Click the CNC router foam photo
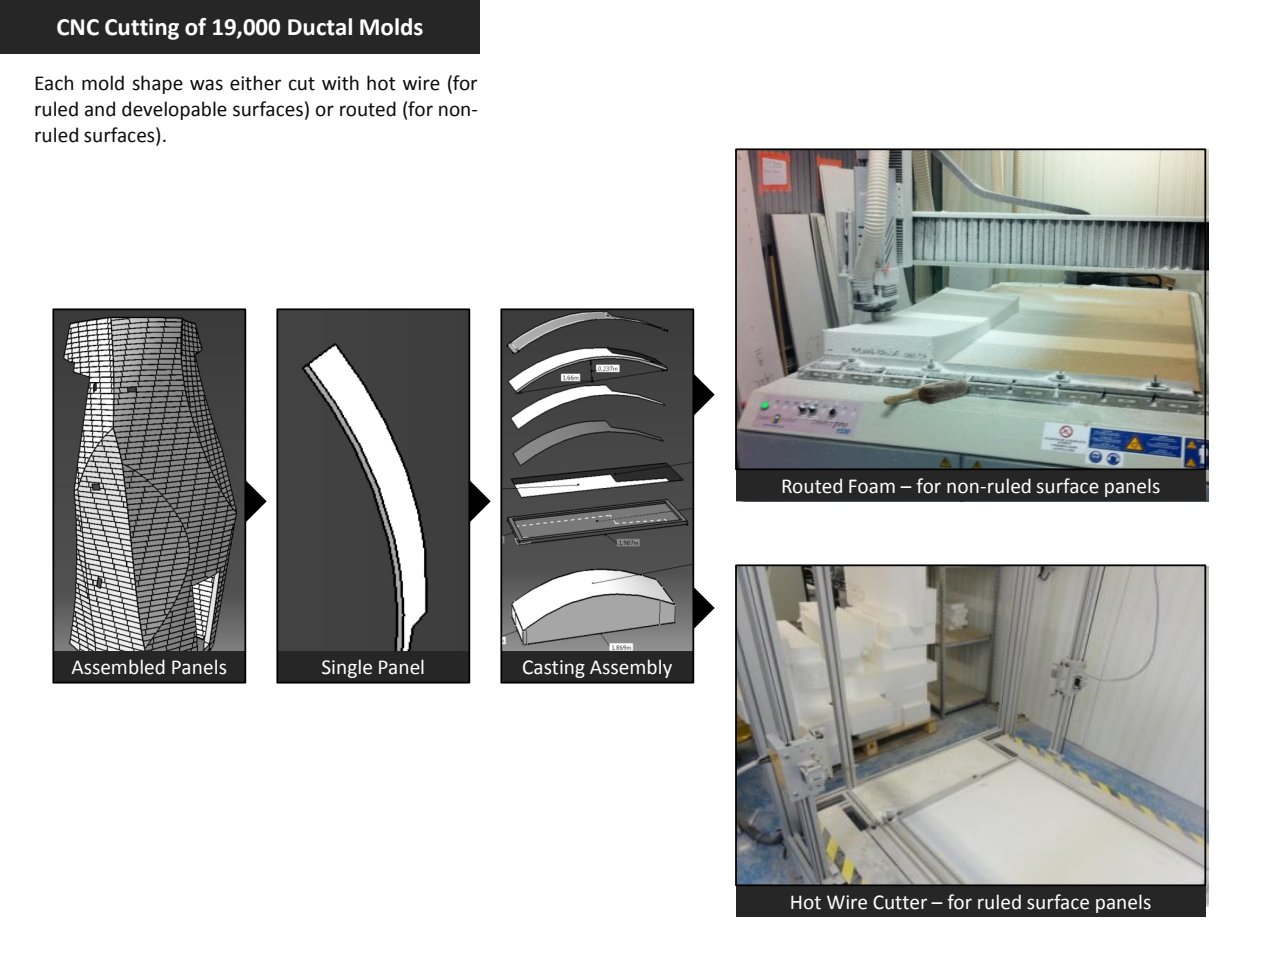Screen dimensions: 1280x960 point(971,311)
